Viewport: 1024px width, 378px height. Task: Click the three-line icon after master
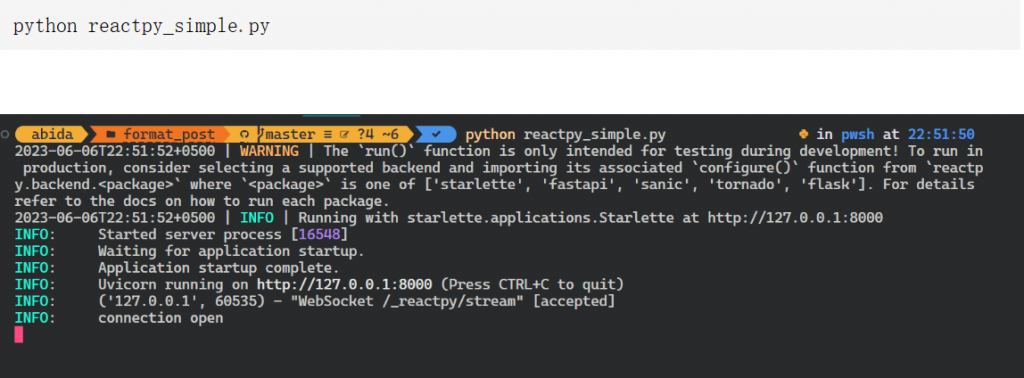328,135
